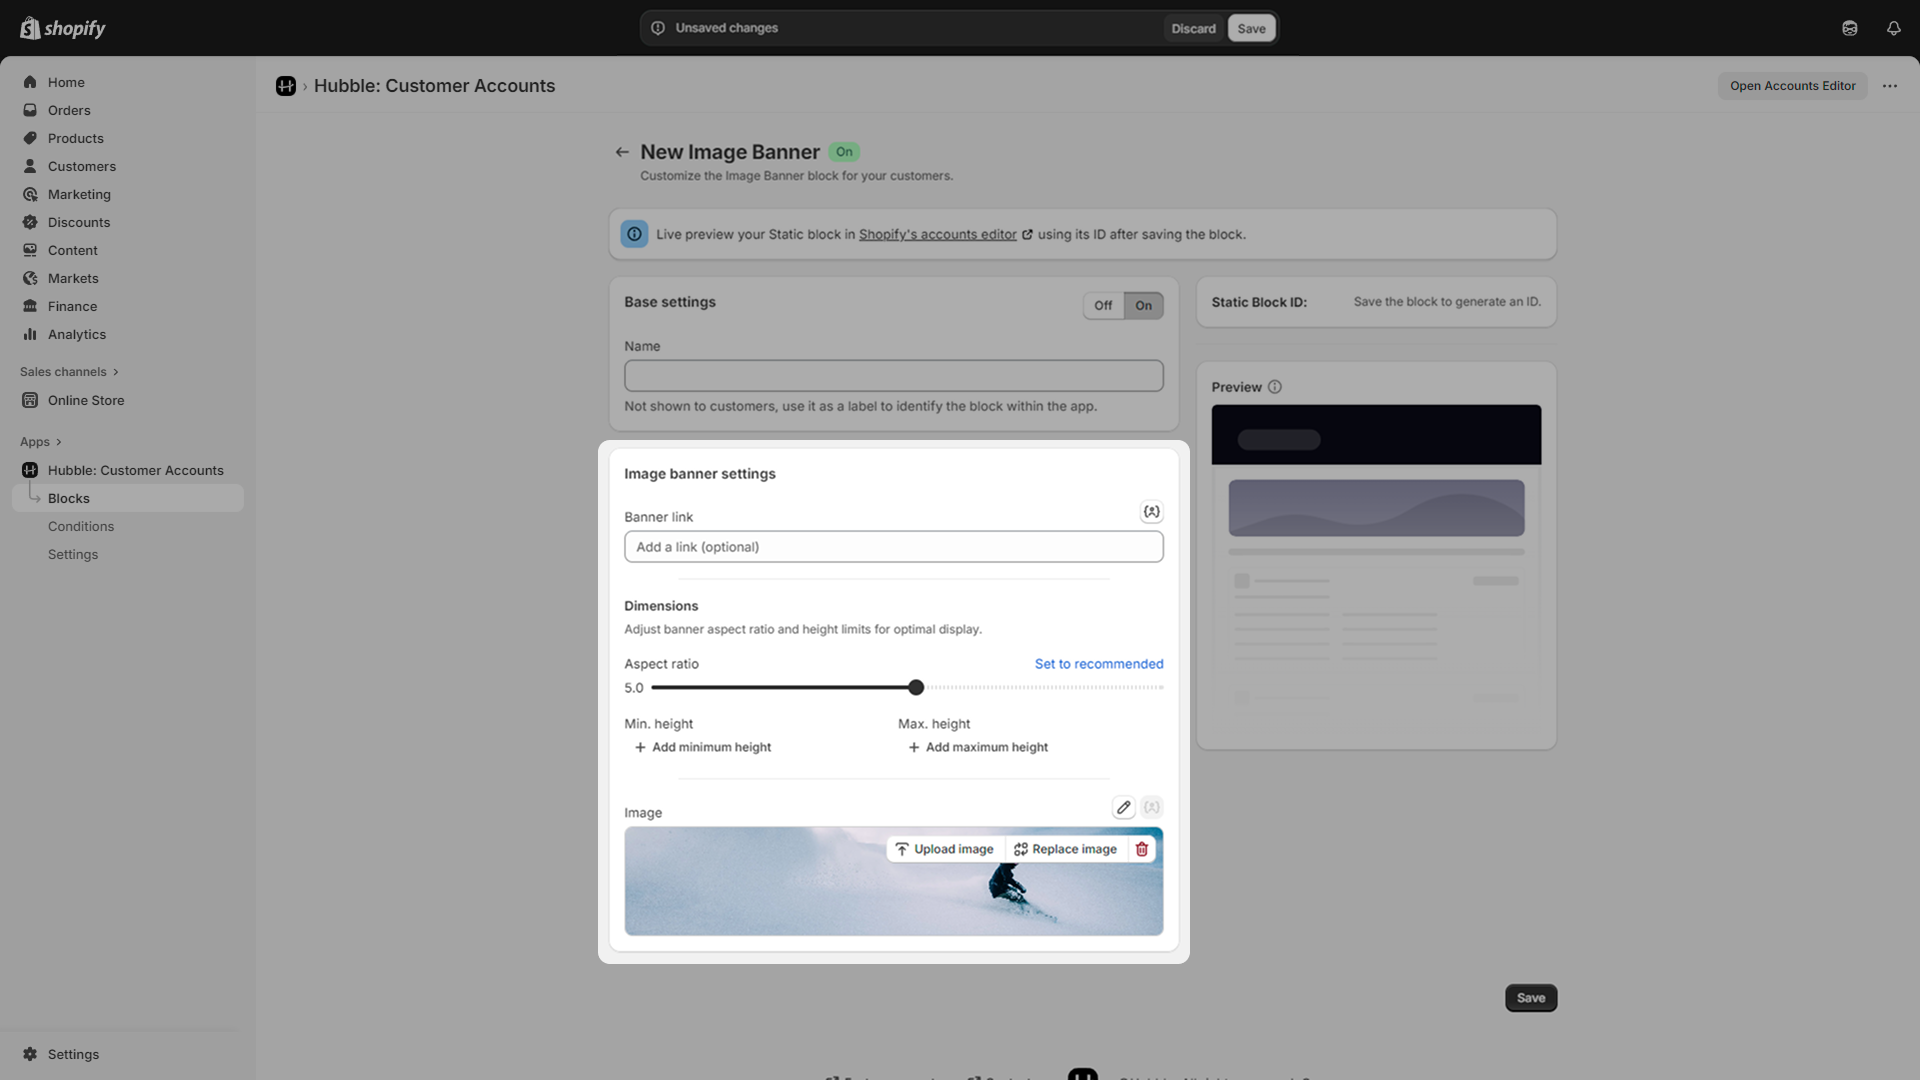Screen dimensions: 1920x1080
Task: Switch the Base settings toggle to Off
Action: click(1102, 306)
